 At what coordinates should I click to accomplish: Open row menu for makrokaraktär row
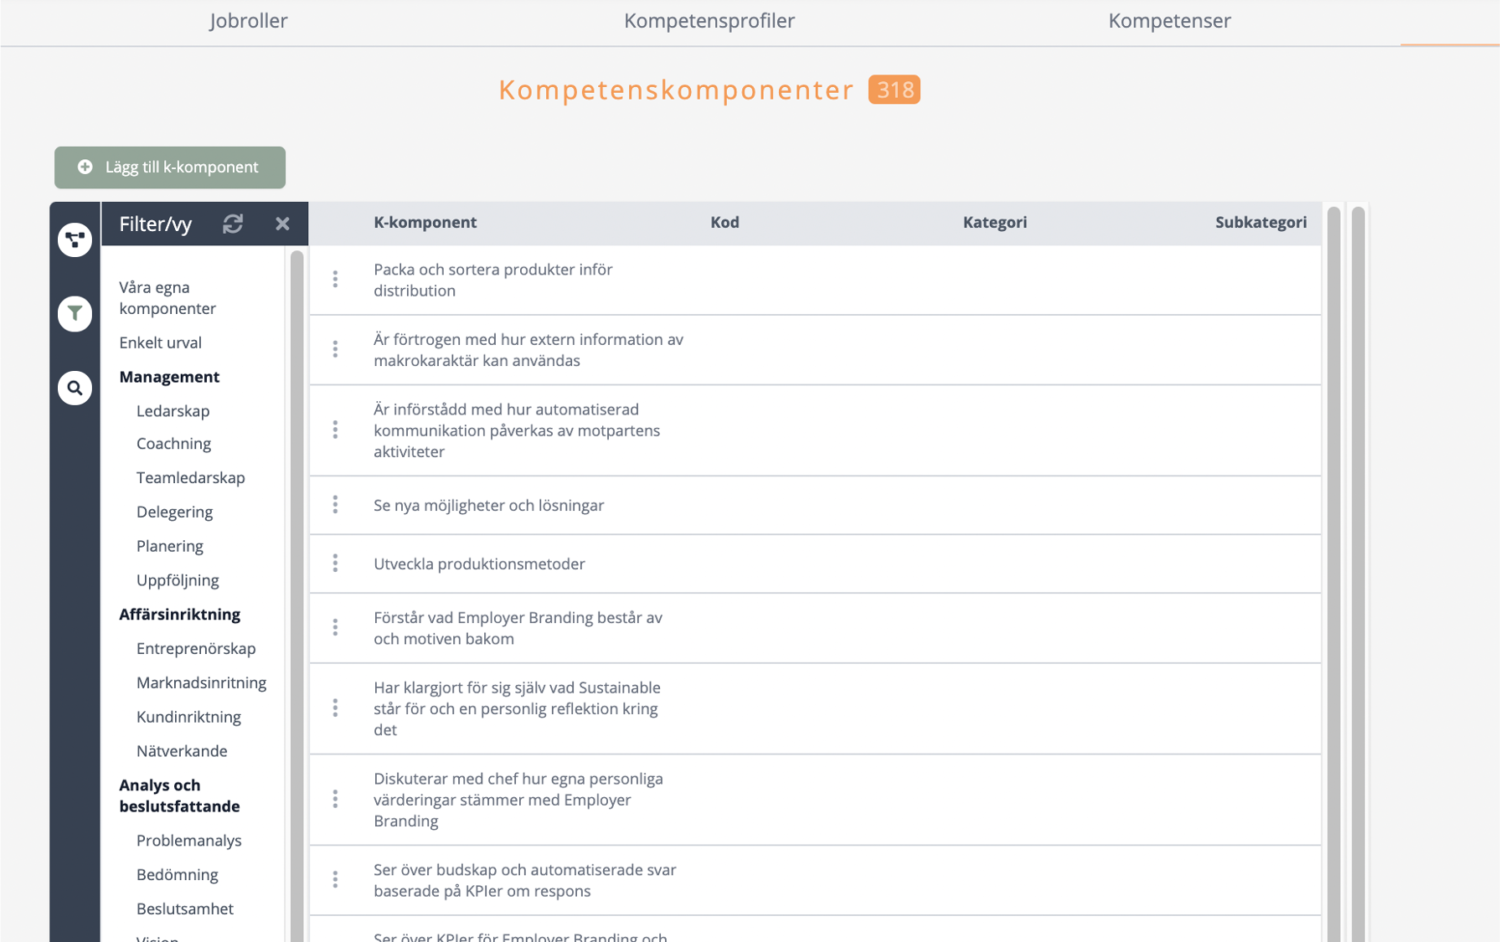click(335, 349)
